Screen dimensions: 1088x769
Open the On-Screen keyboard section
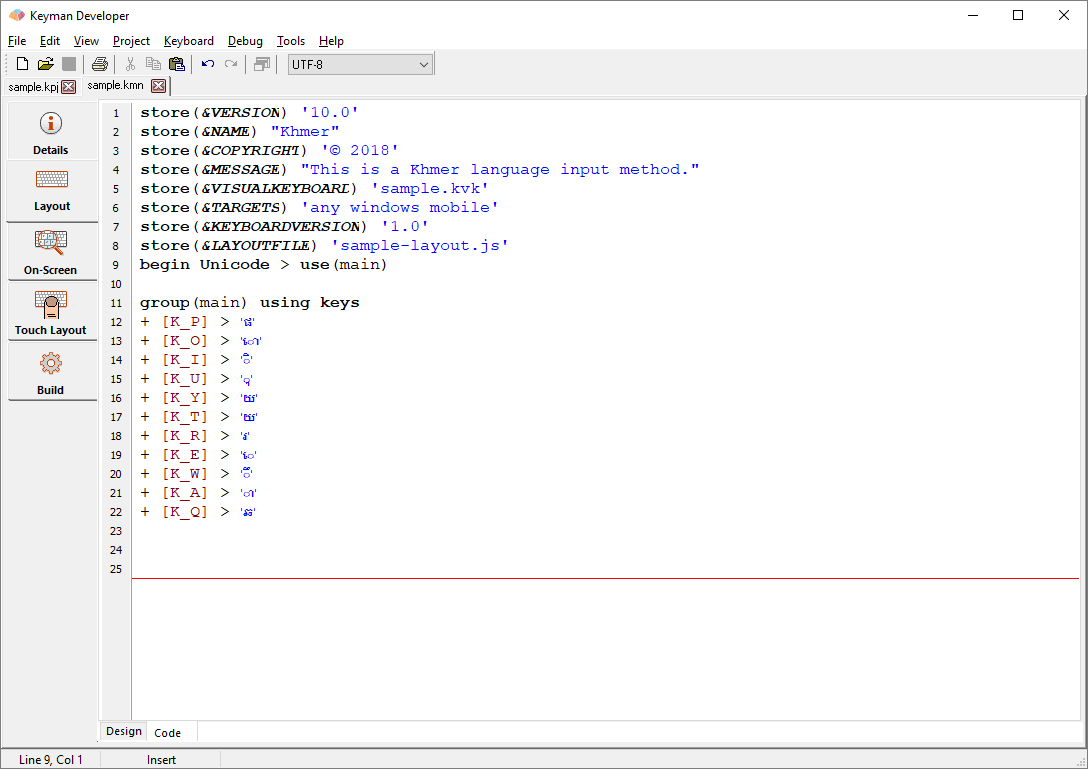pyautogui.click(x=51, y=253)
